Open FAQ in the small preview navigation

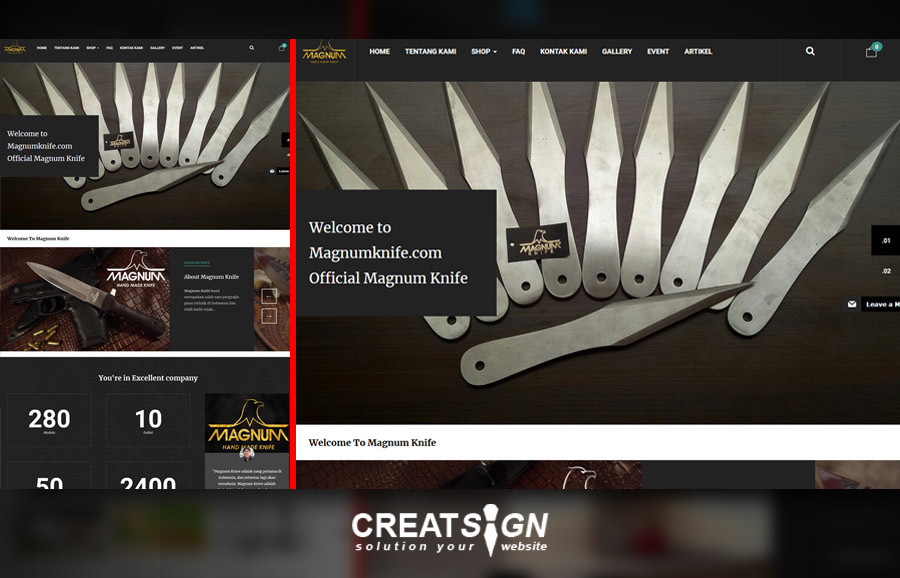click(109, 48)
